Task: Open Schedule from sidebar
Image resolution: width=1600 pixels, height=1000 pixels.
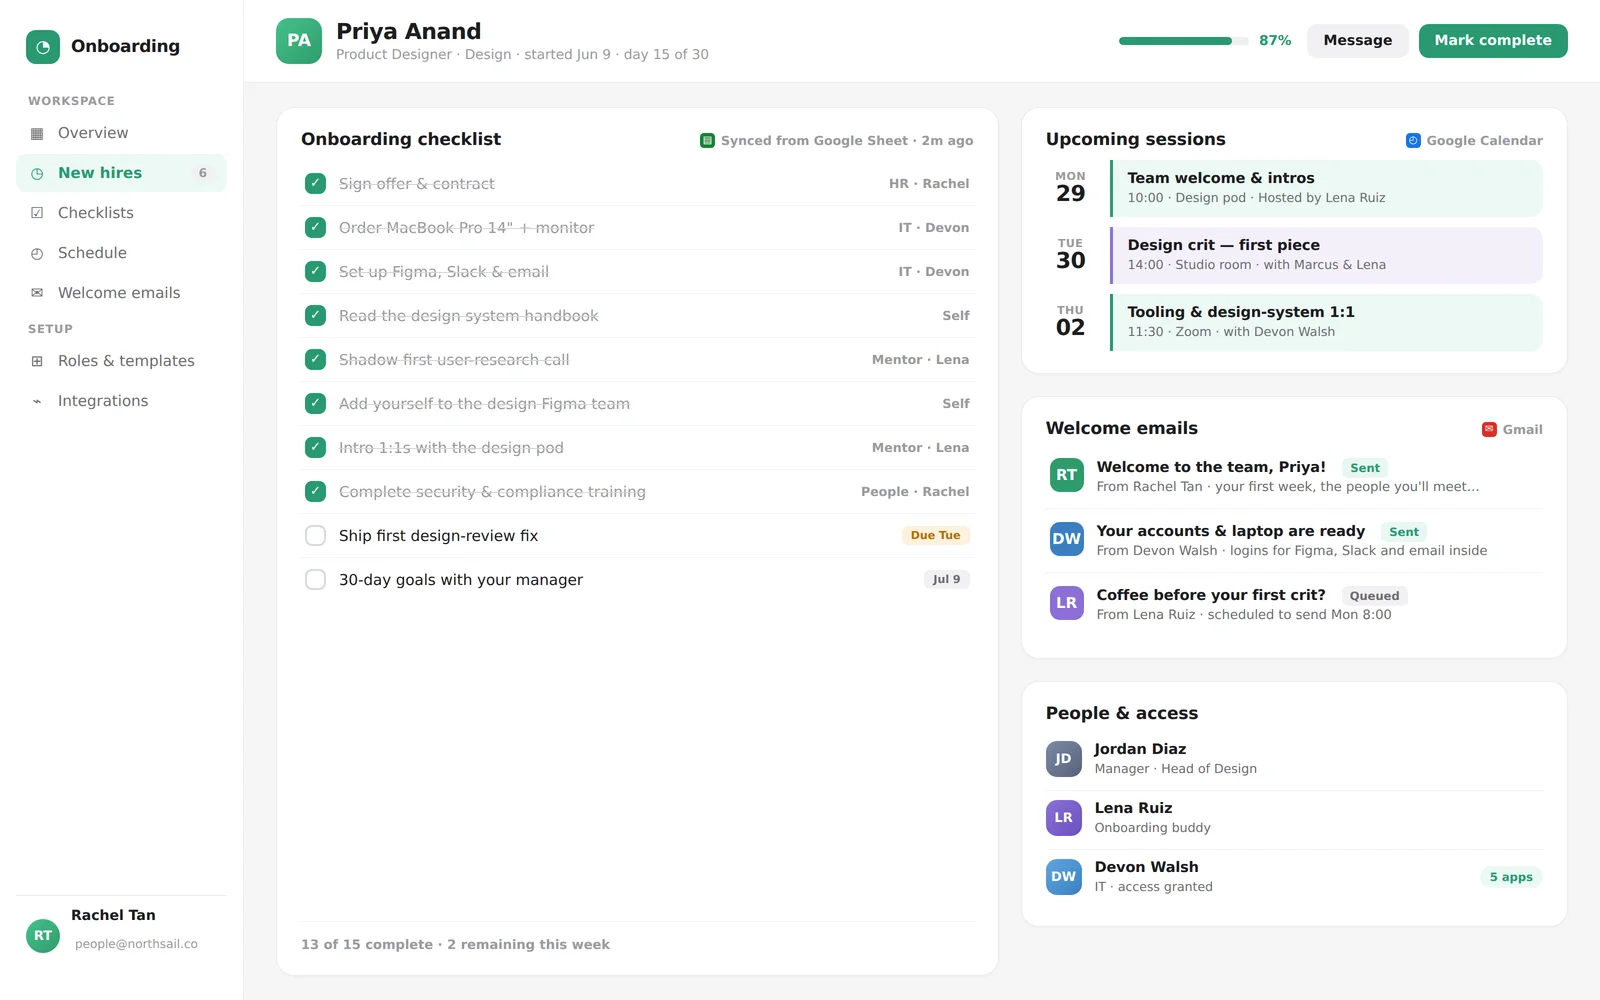Action: (x=121, y=253)
